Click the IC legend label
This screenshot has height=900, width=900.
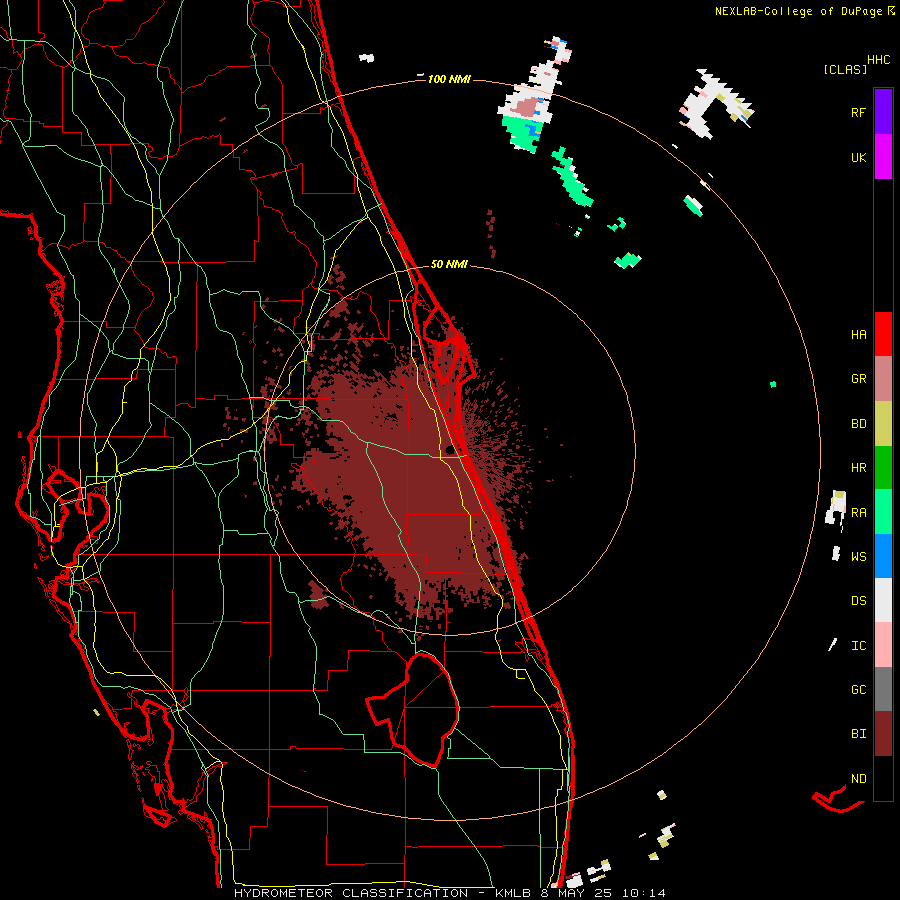click(858, 646)
